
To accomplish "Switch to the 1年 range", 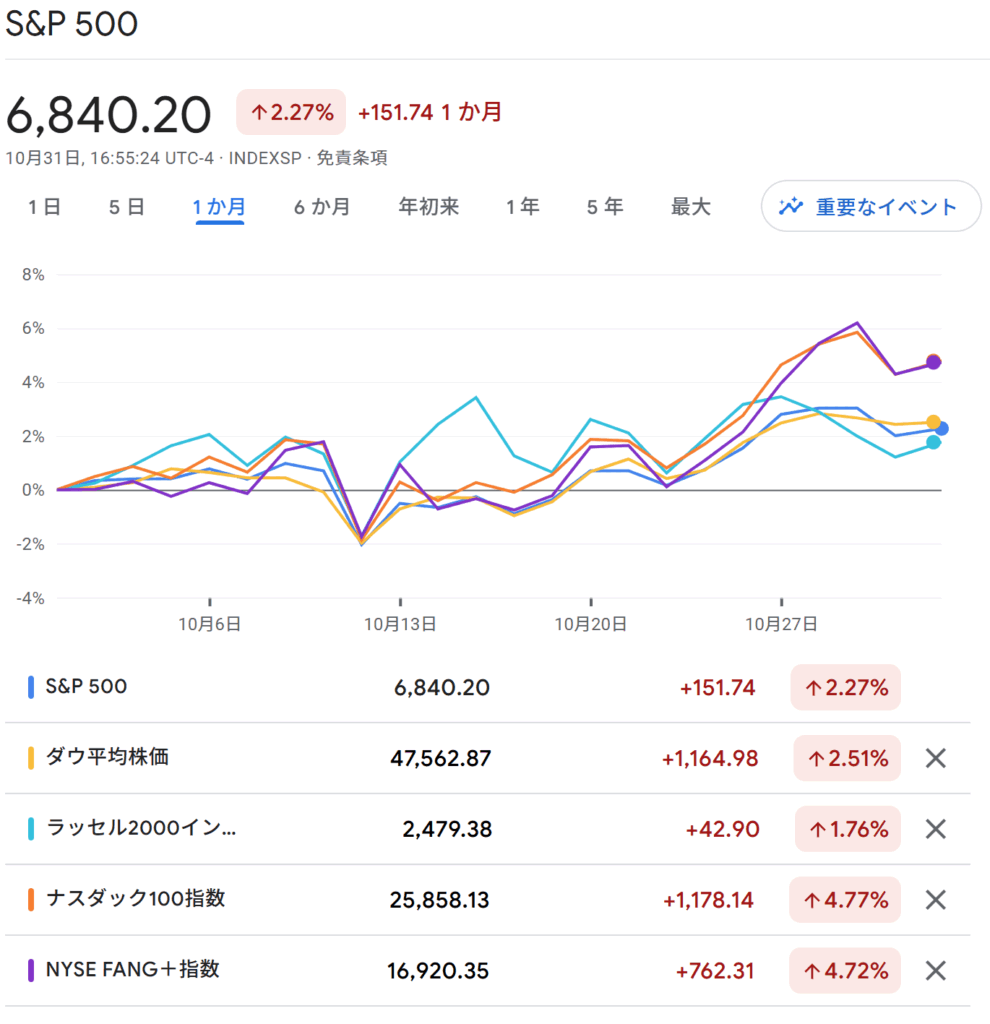I will pyautogui.click(x=522, y=207).
